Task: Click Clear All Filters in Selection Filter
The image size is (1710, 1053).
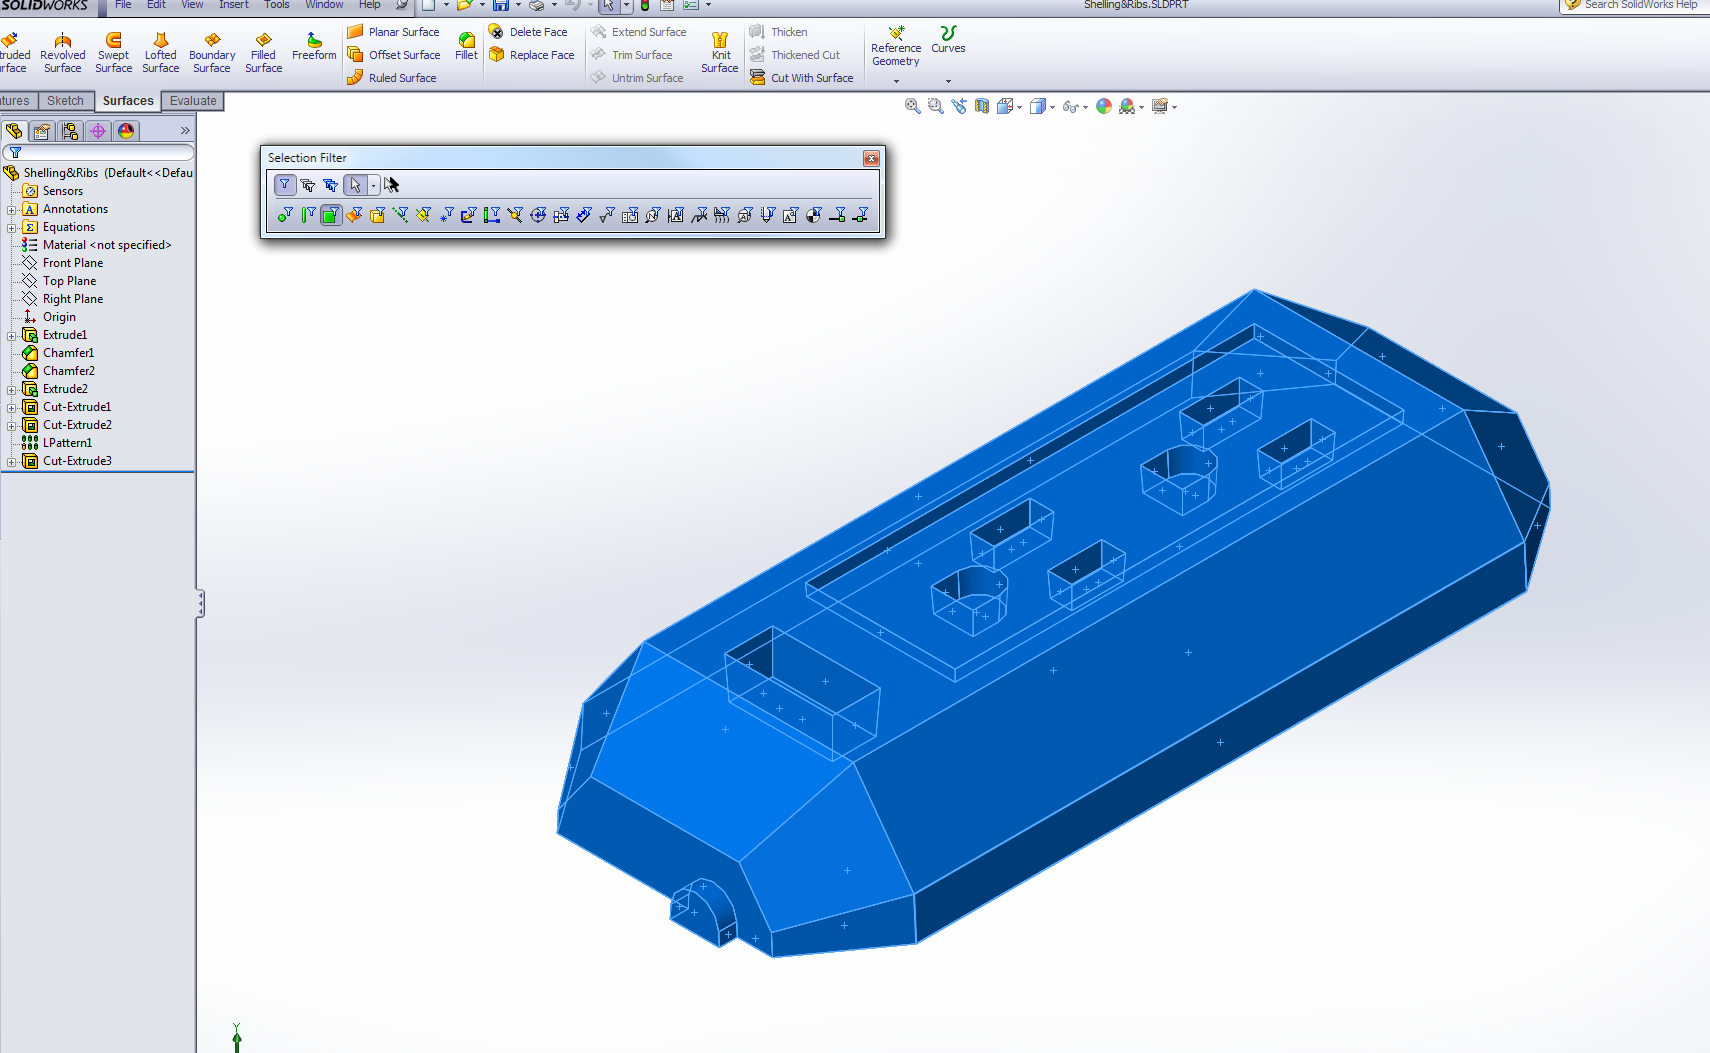Action: [x=308, y=185]
